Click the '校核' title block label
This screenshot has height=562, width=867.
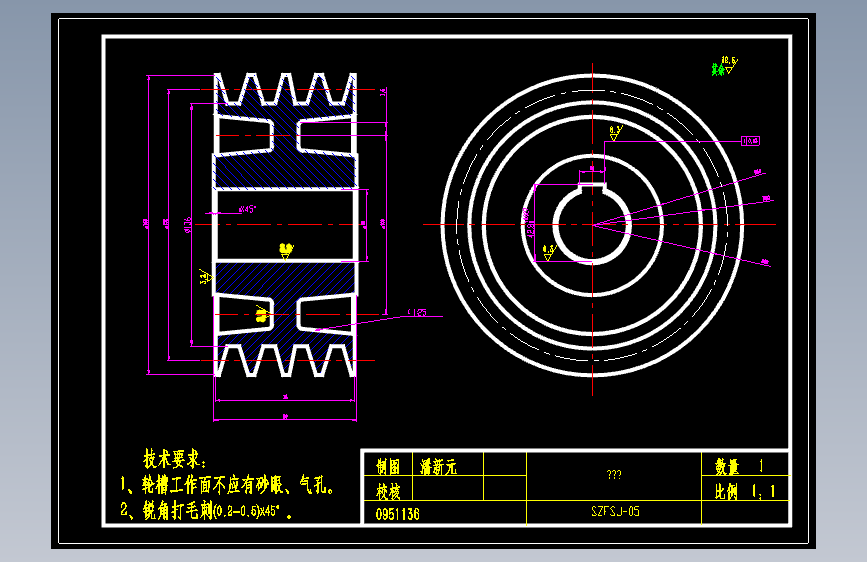tap(388, 491)
